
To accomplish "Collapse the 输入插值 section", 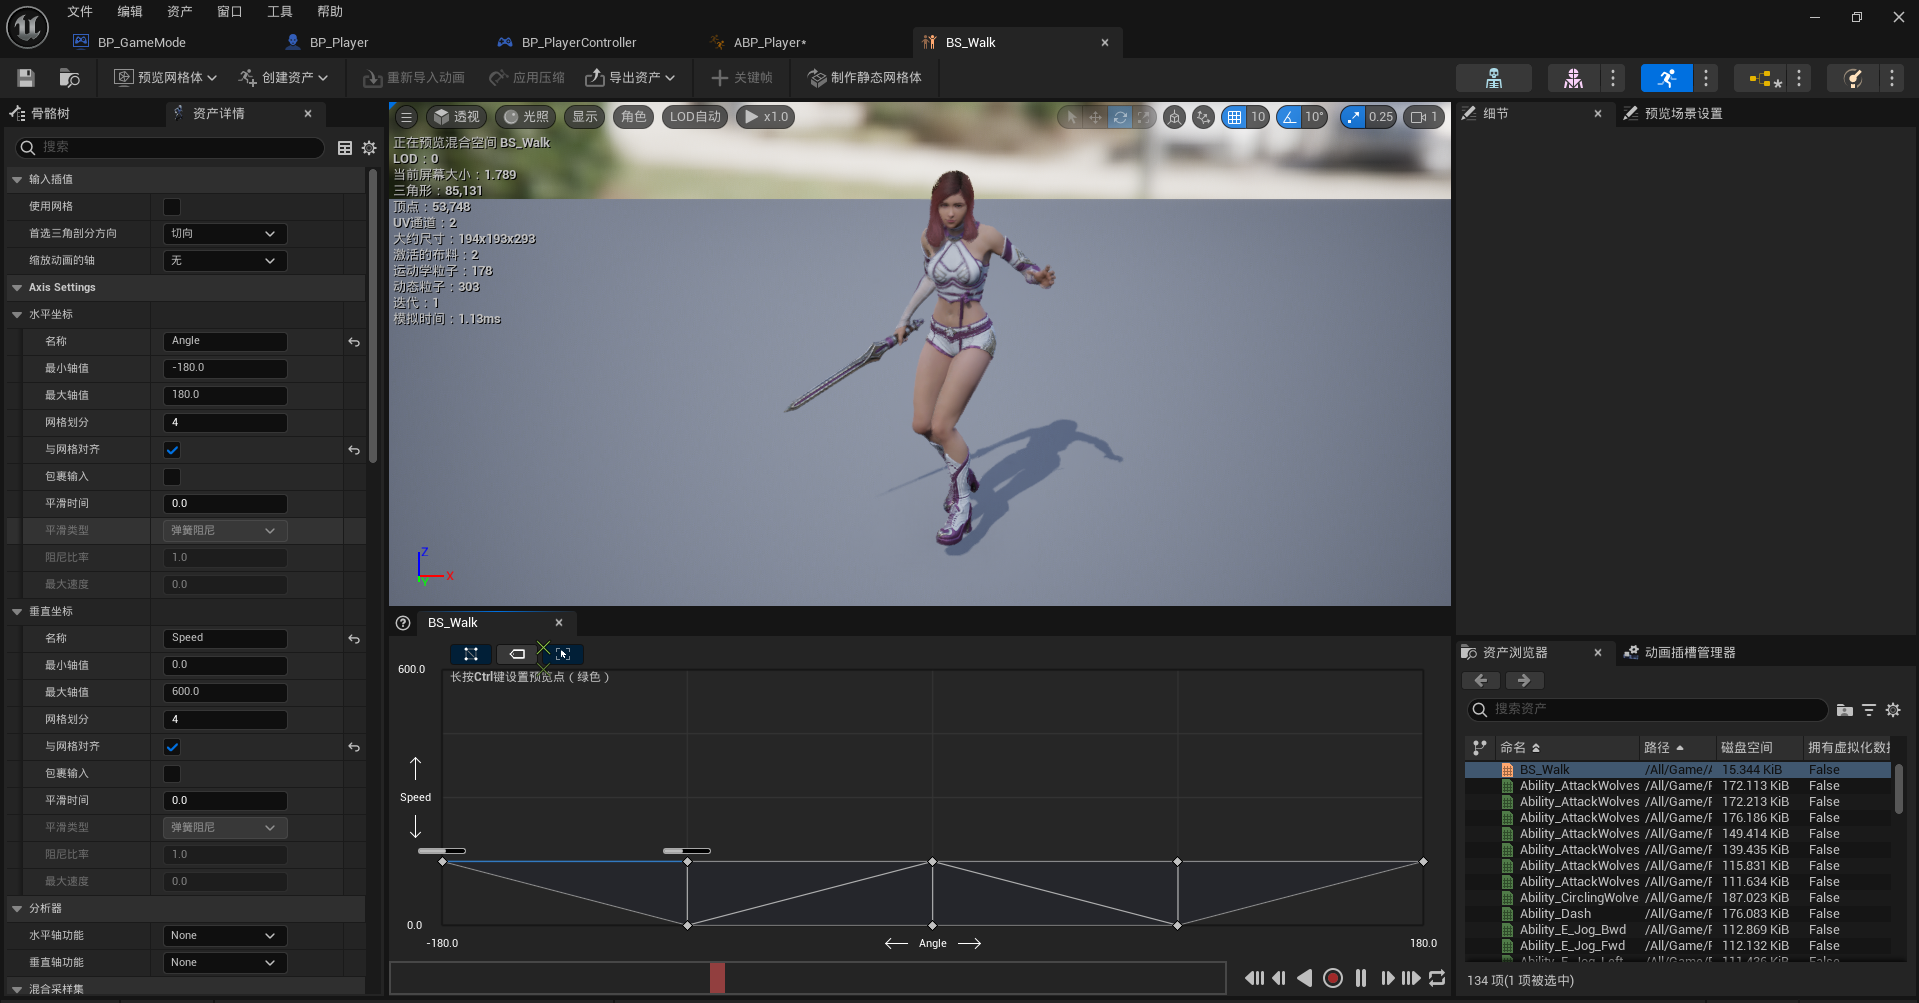I will (x=17, y=180).
